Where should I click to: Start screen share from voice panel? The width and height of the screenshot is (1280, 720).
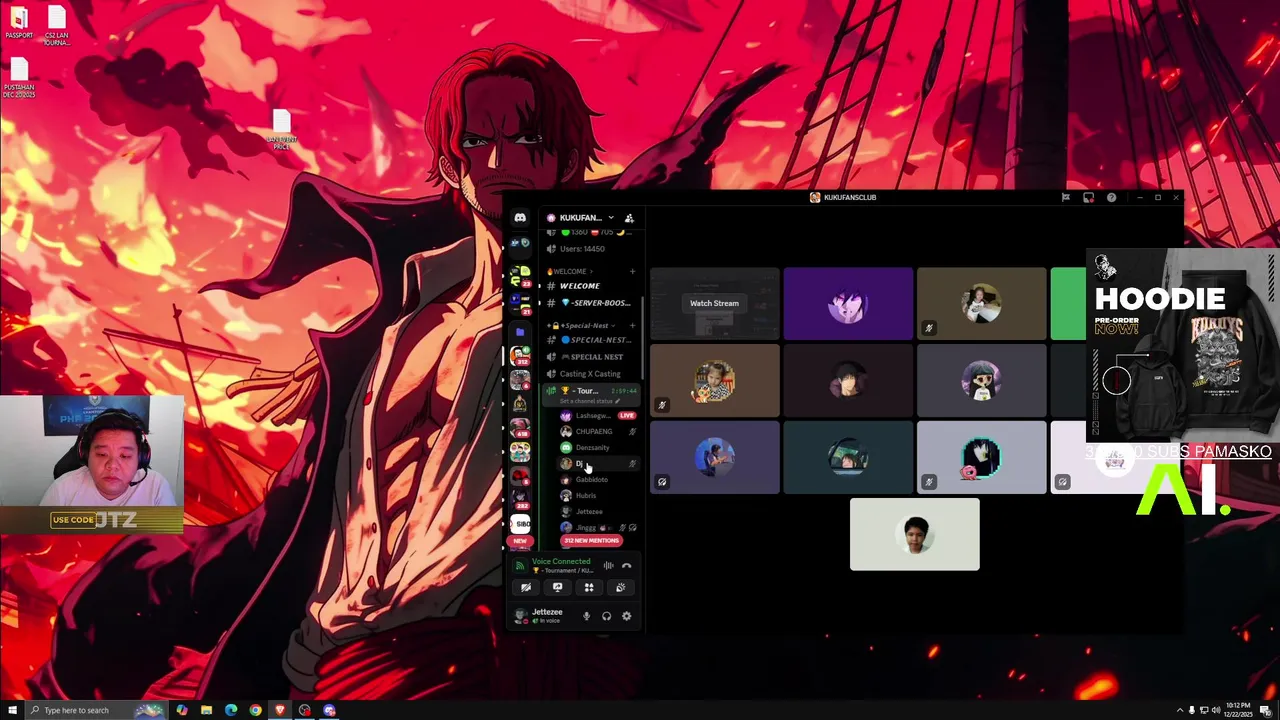557,588
